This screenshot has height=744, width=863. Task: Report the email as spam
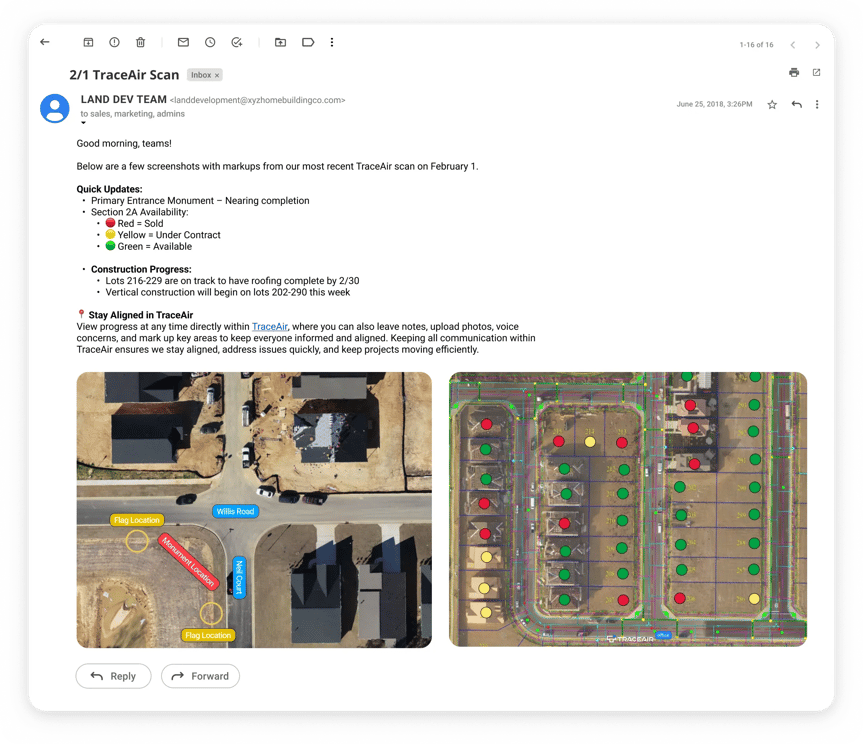coord(116,42)
